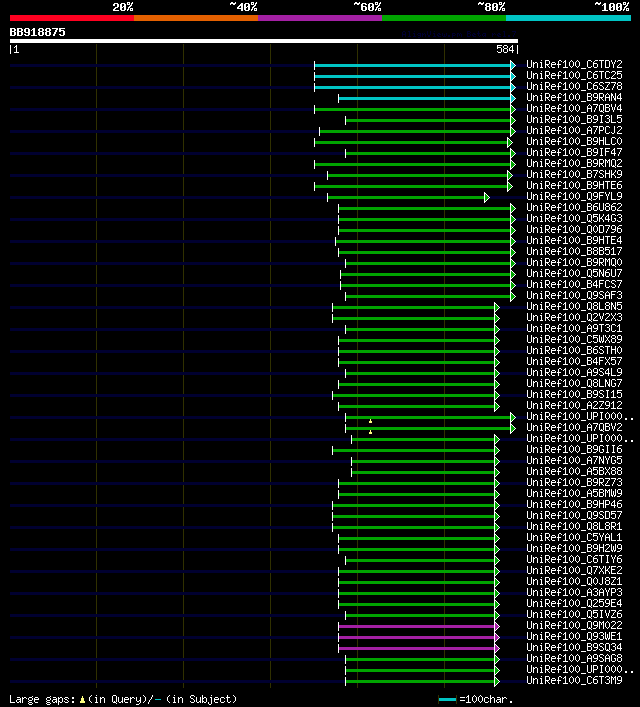Open the UniRef100_A5BX88 hit label
Image resolution: width=640 pixels, height=707 pixels.
coord(574,471)
